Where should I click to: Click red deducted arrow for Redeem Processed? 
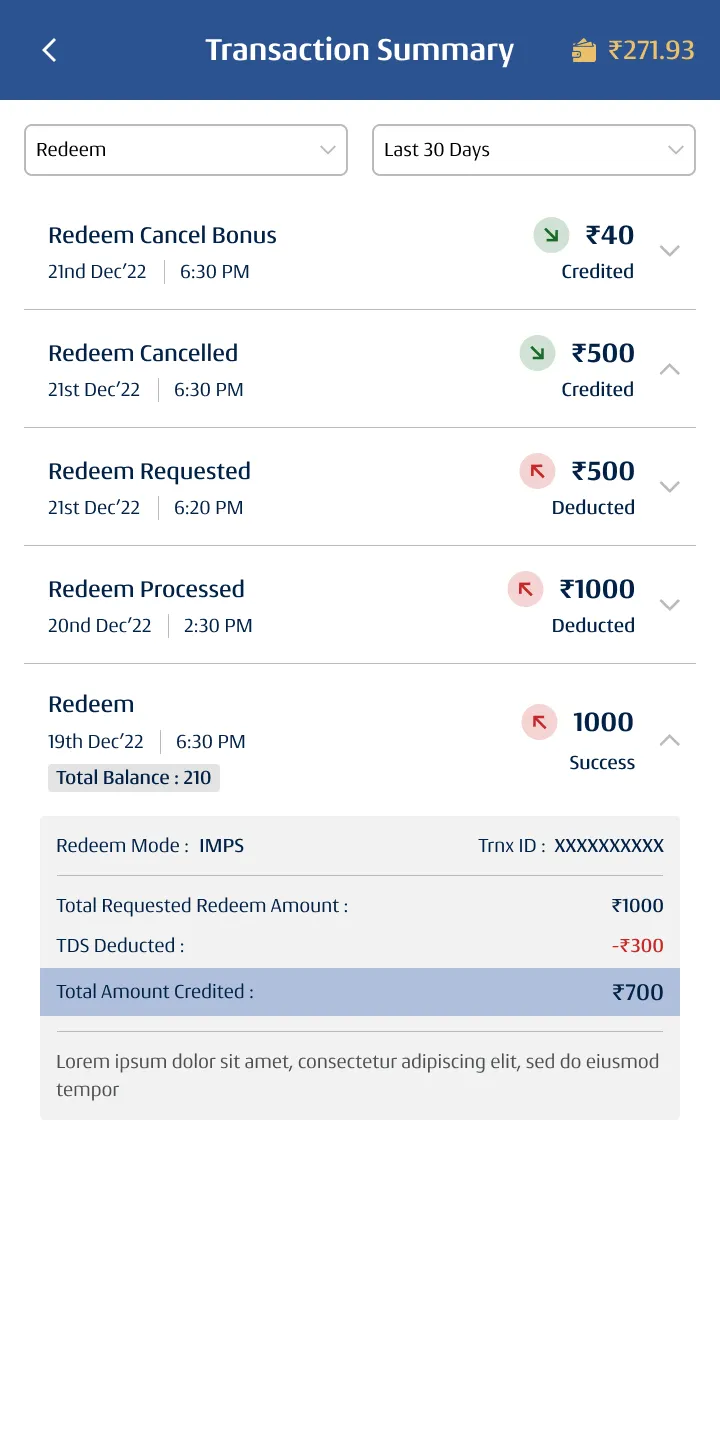pos(525,589)
